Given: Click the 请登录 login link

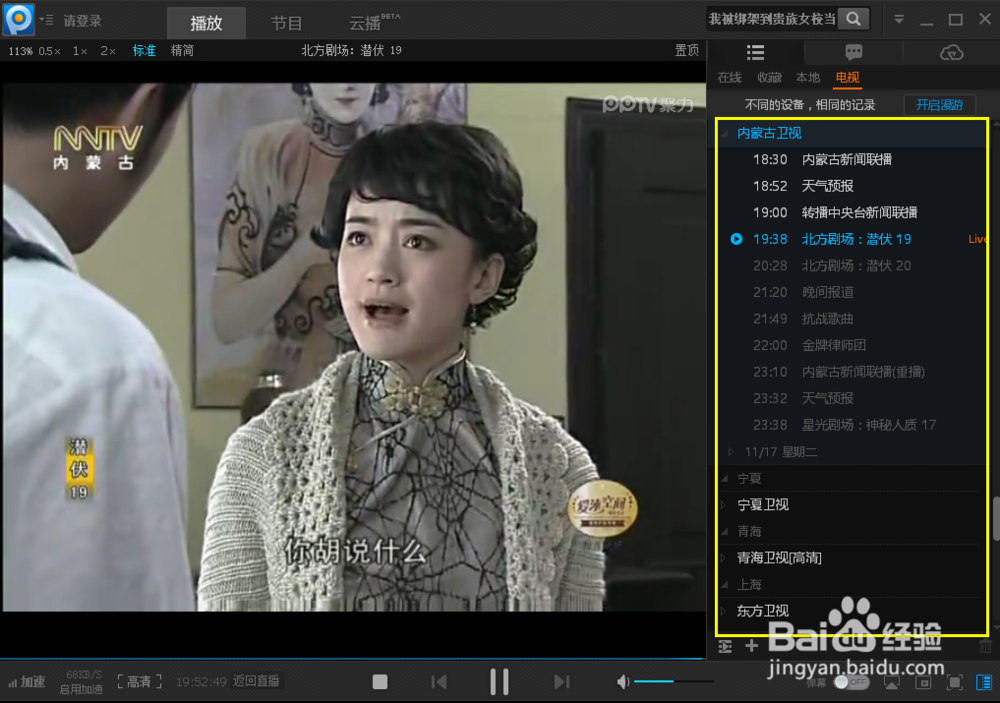Looking at the screenshot, I should 82,21.
